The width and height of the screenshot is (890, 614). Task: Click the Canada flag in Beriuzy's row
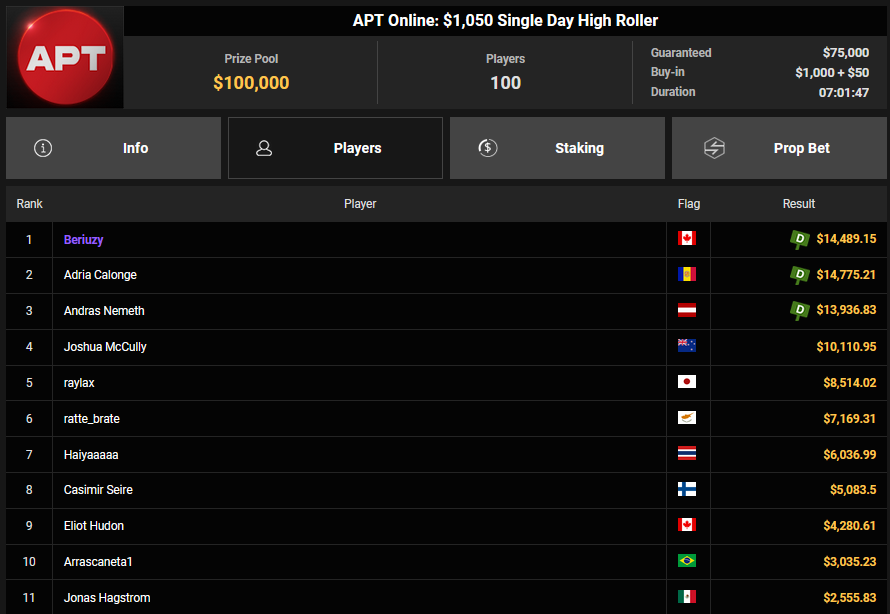[x=686, y=239]
